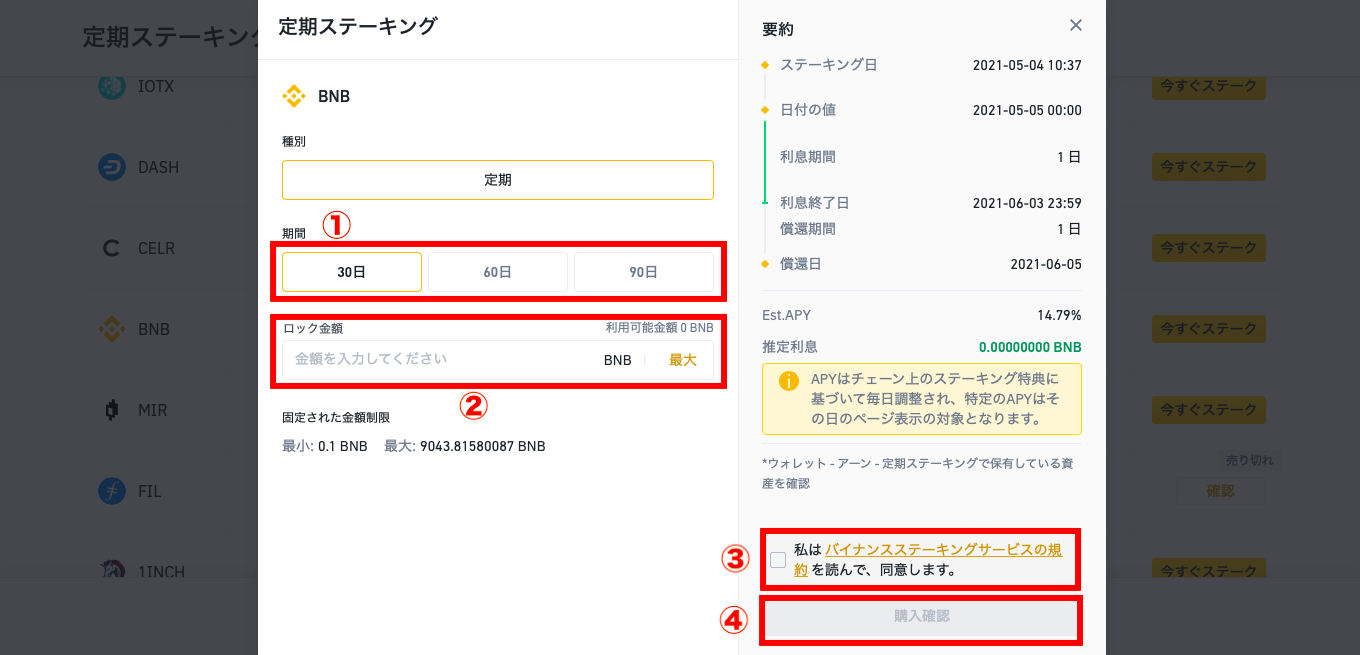1360x655 pixels.
Task: Select the 60日 duration option
Action: (x=498, y=272)
